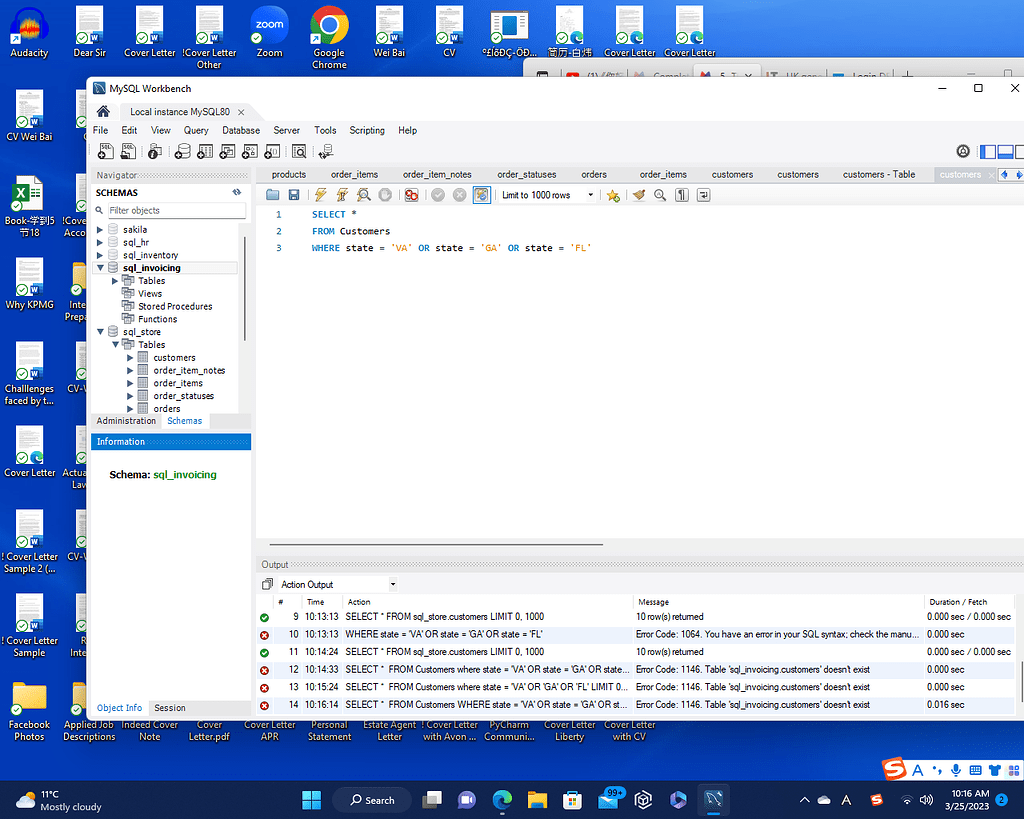Screen dimensions: 1024x819
Task: Save the SQL script with the save icon
Action: [292, 194]
